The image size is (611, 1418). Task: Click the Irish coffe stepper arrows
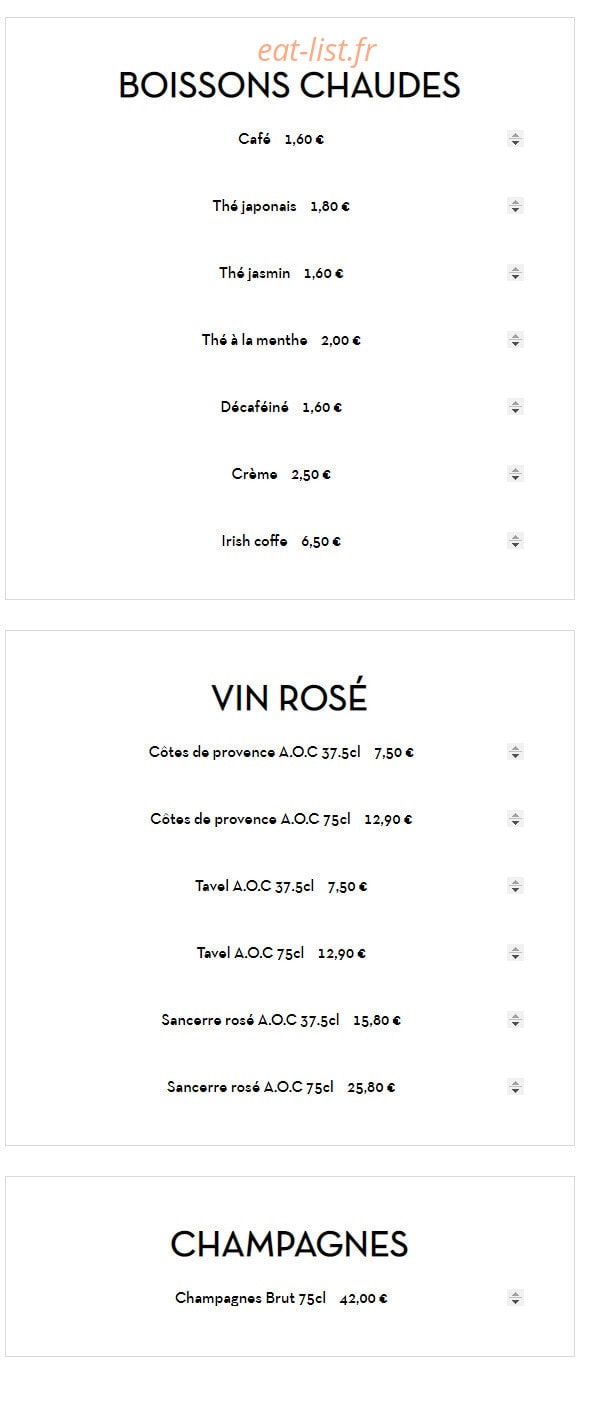point(515,541)
